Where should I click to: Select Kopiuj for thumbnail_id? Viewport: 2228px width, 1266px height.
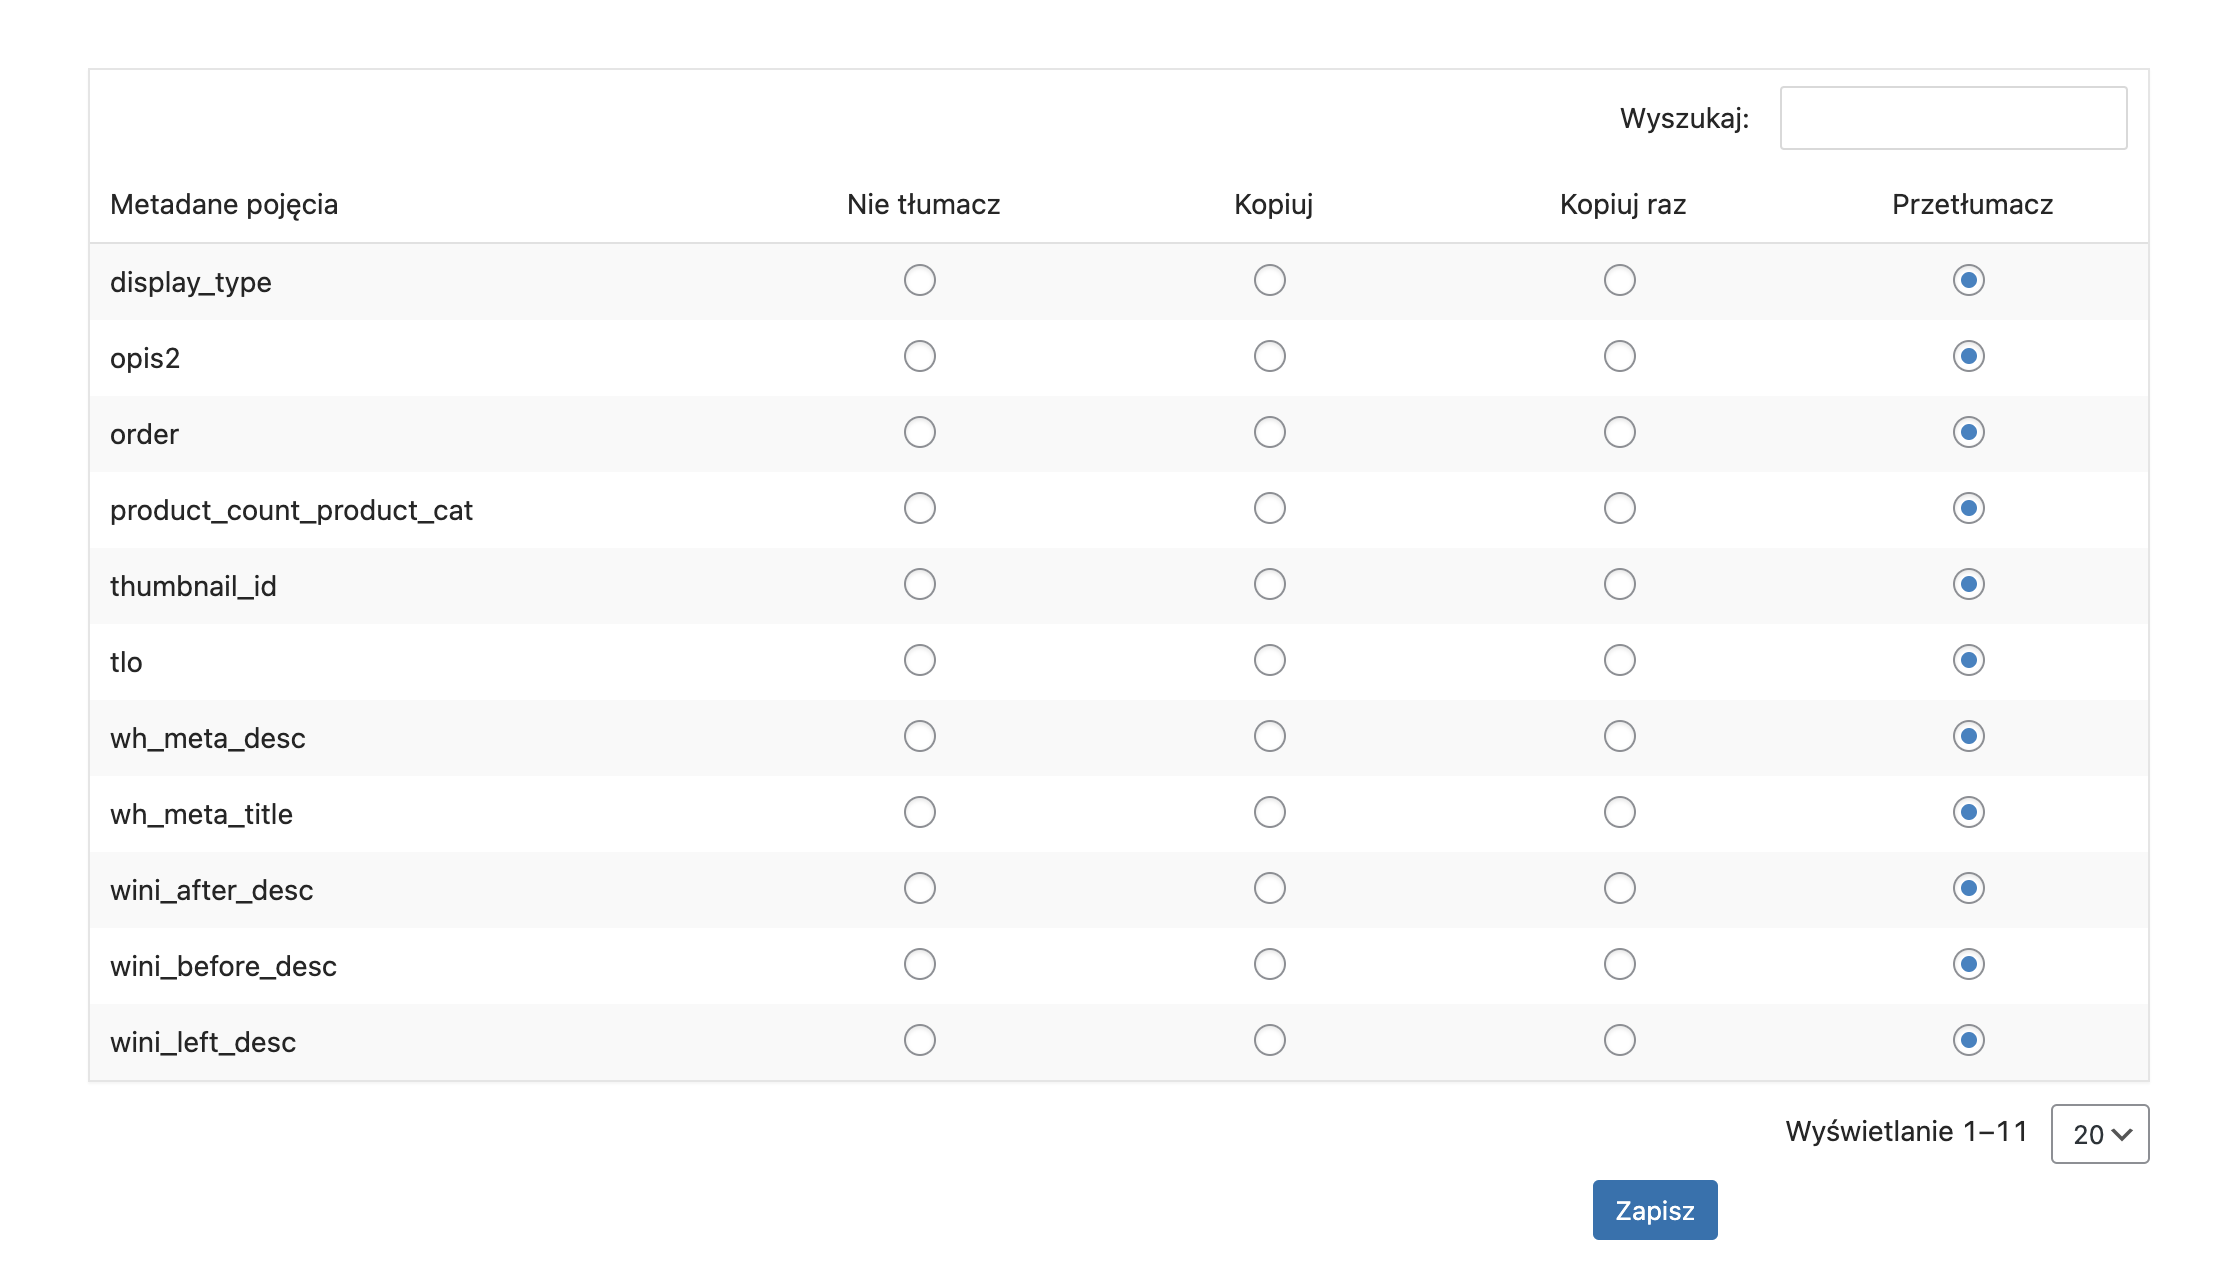coord(1270,584)
